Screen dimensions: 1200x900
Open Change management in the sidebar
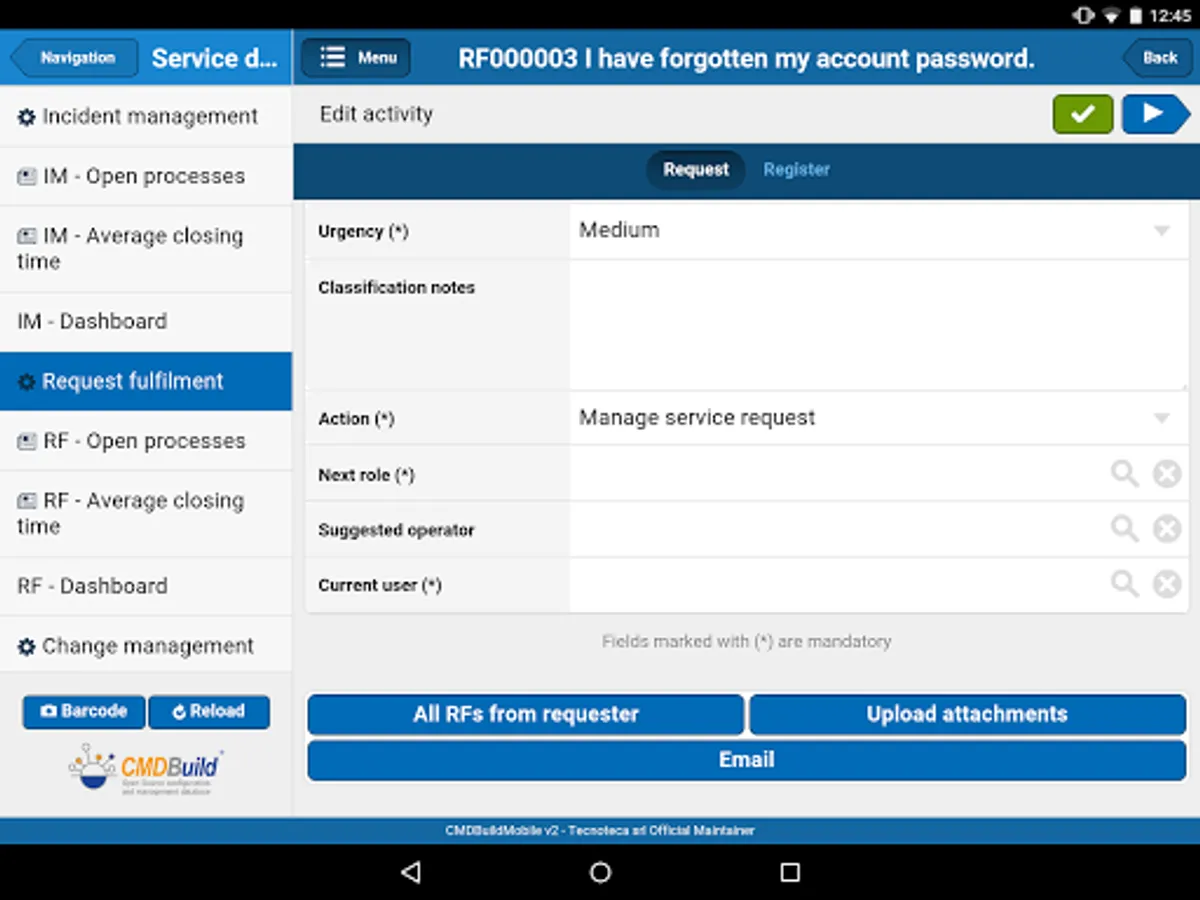(x=146, y=646)
